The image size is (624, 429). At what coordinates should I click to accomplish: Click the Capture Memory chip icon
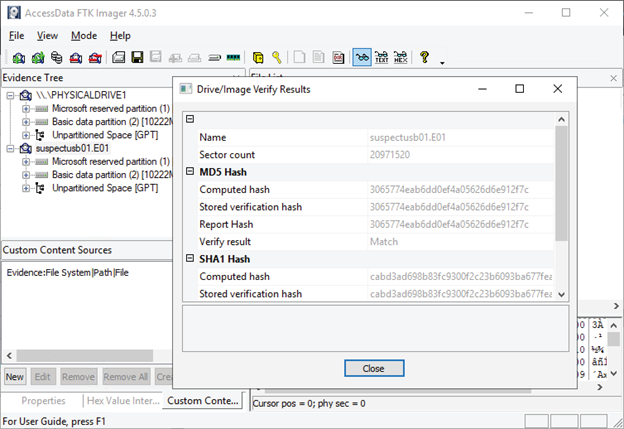click(233, 57)
